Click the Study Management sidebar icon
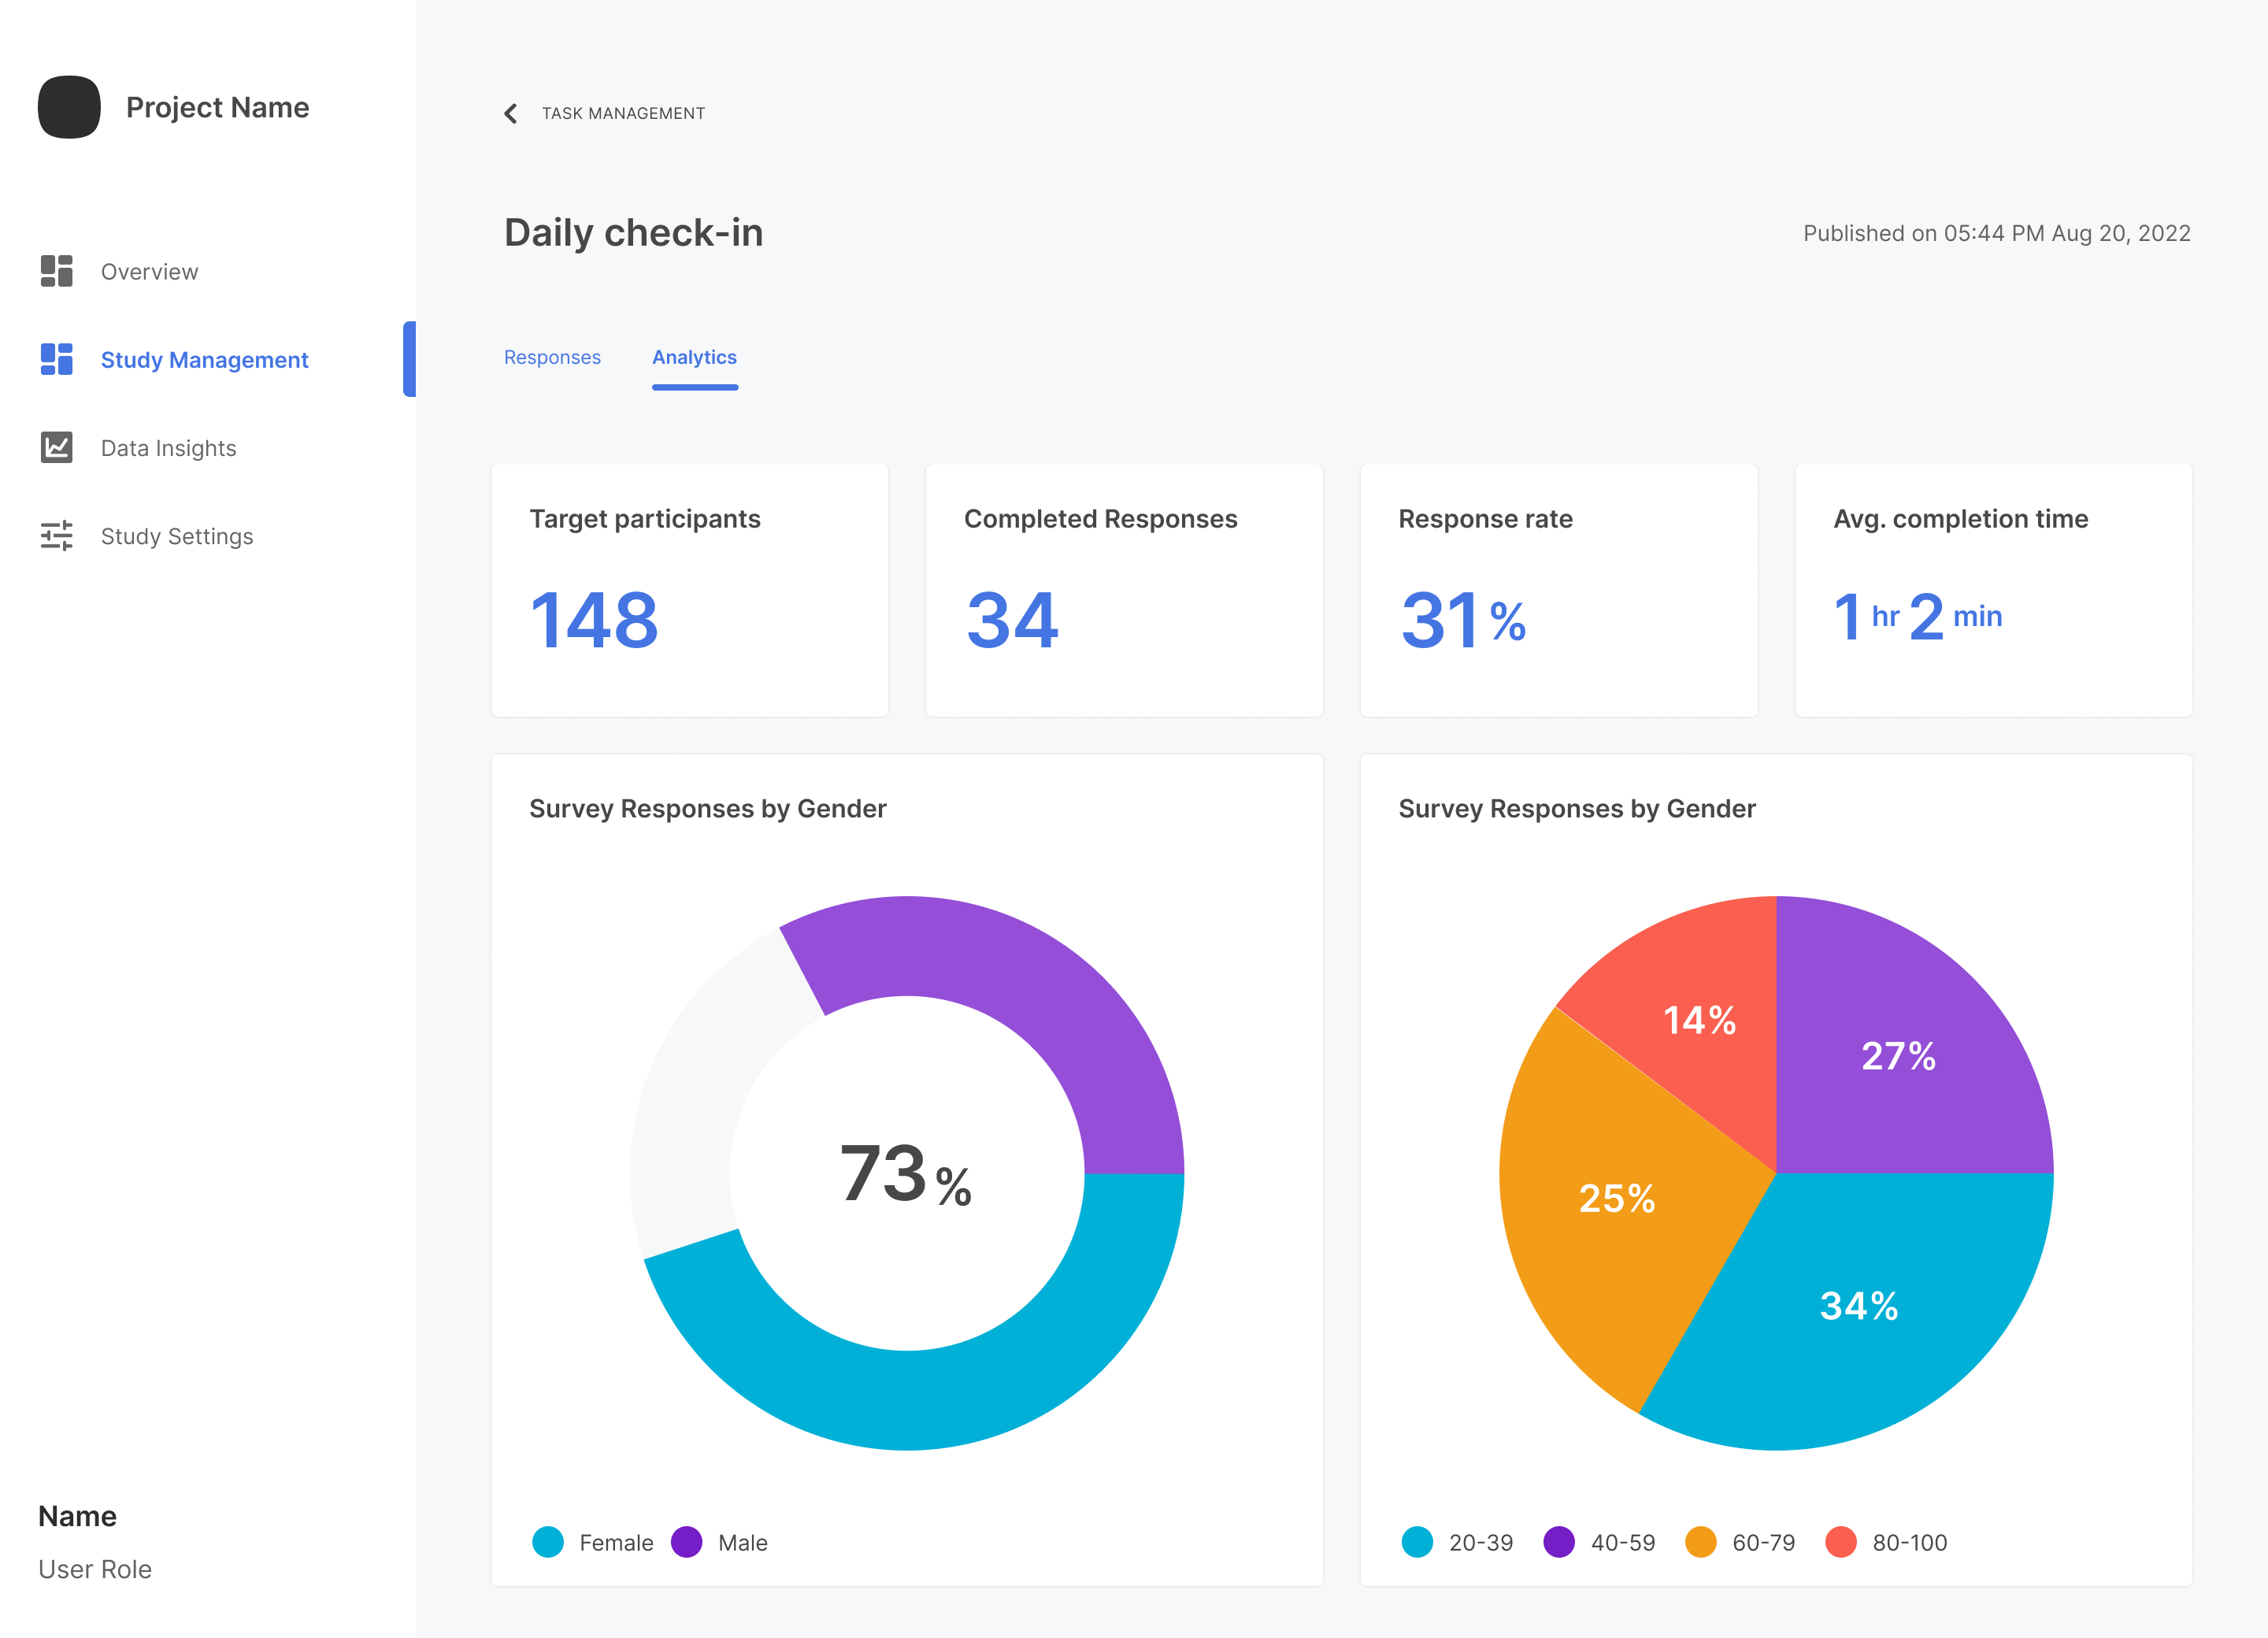The height and width of the screenshot is (1638, 2268). tap(56, 359)
